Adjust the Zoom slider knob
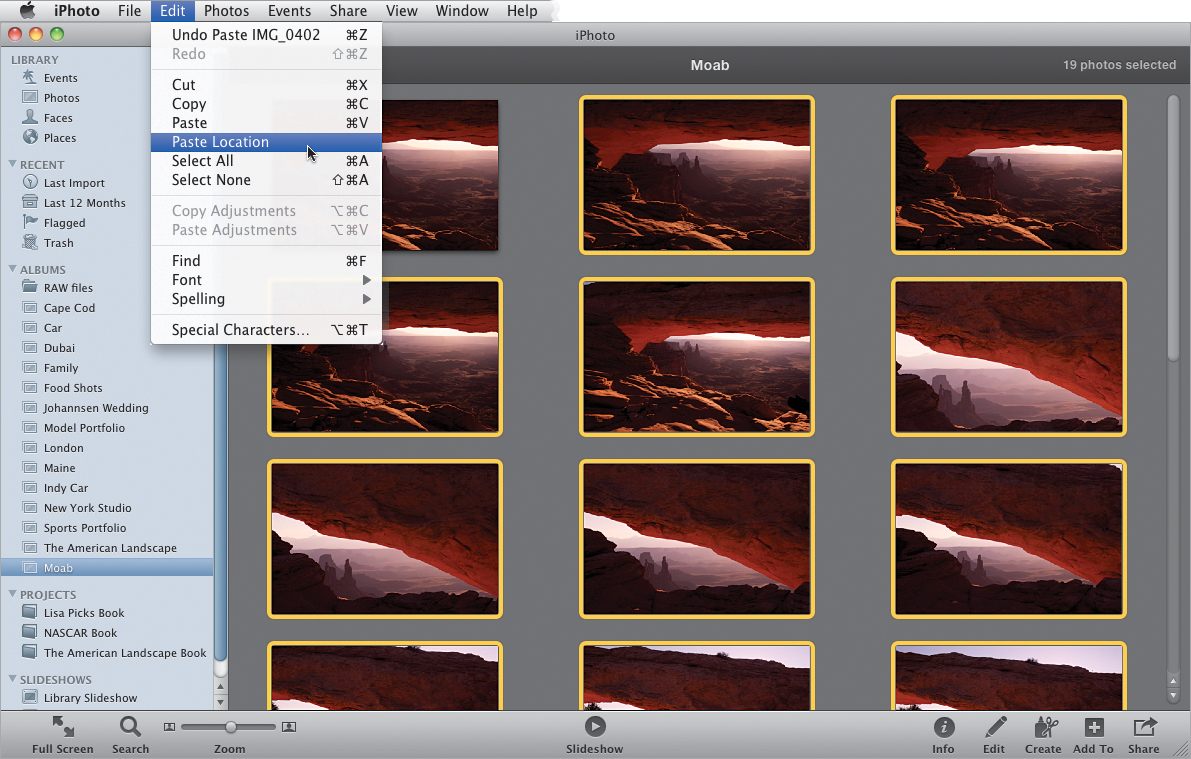Viewport: 1191px width, 759px height. 230,727
